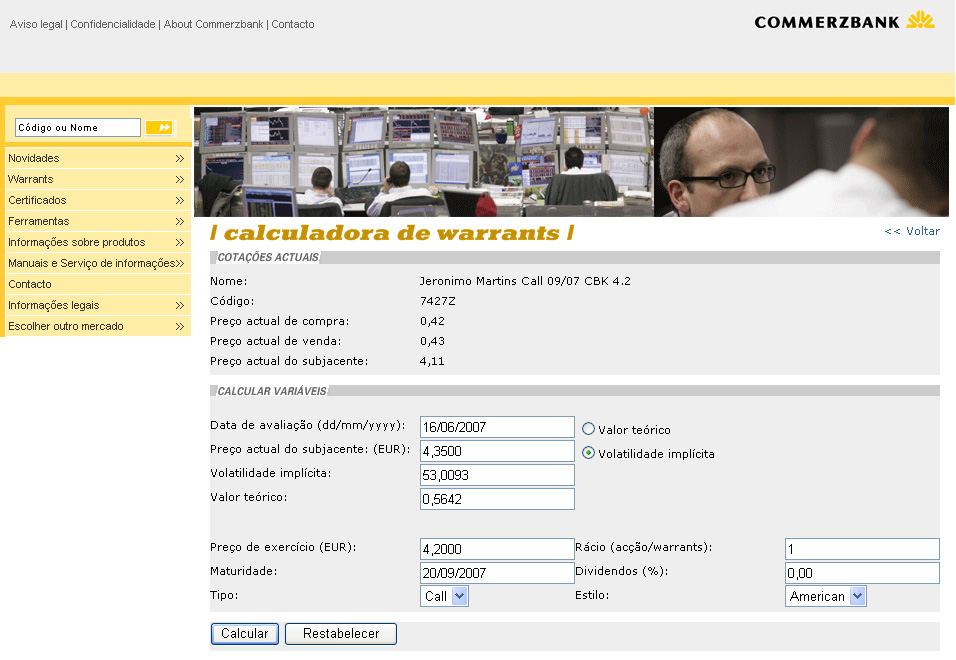Focus the Preço actual do subjacente field
Screen dimensions: 956x660
pos(497,451)
